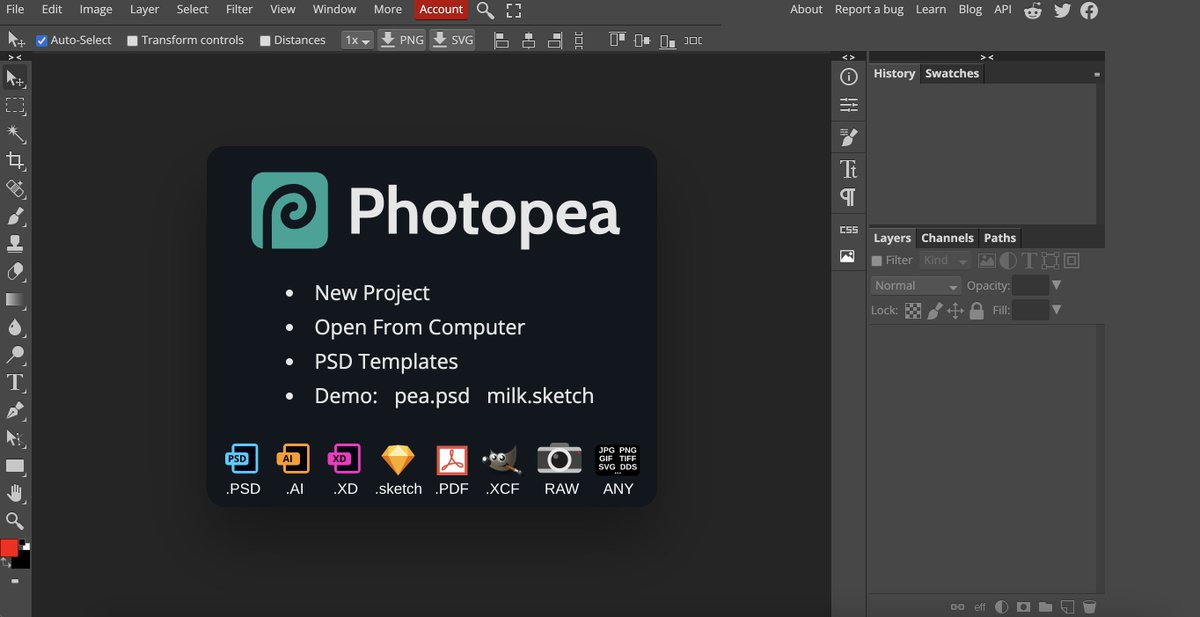Image resolution: width=1200 pixels, height=617 pixels.
Task: Toggle fullscreen mode icon
Action: tap(514, 10)
